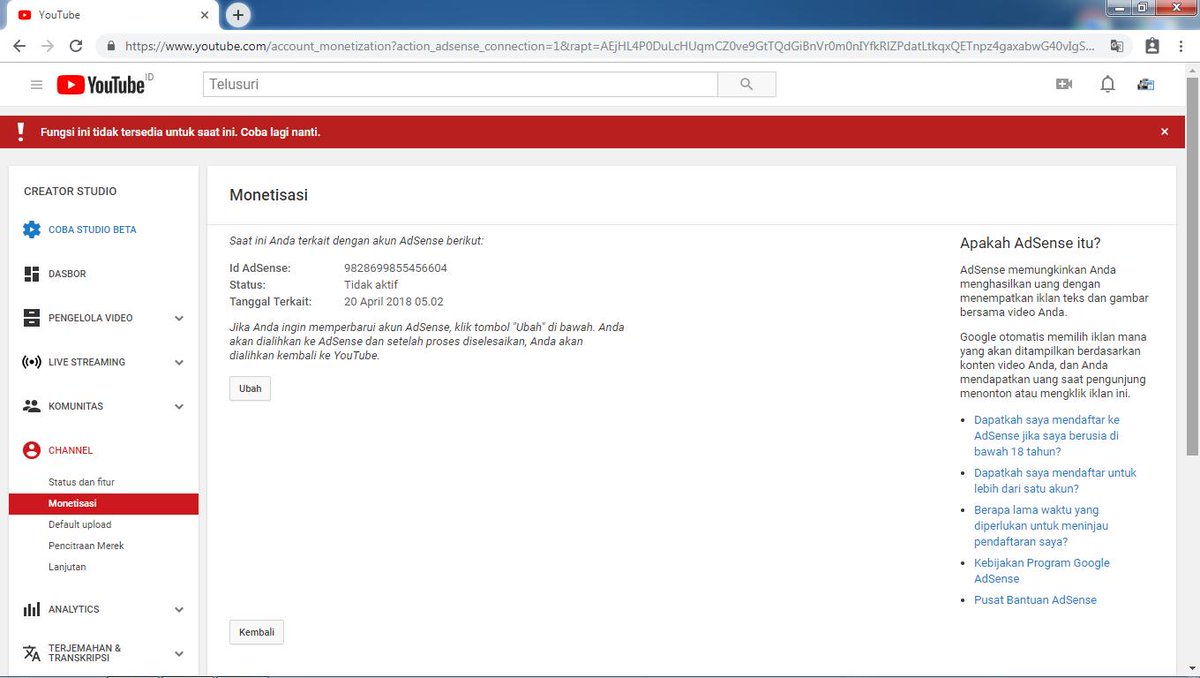1200x678 pixels.
Task: Click the Channel person icon
Action: pos(32,450)
